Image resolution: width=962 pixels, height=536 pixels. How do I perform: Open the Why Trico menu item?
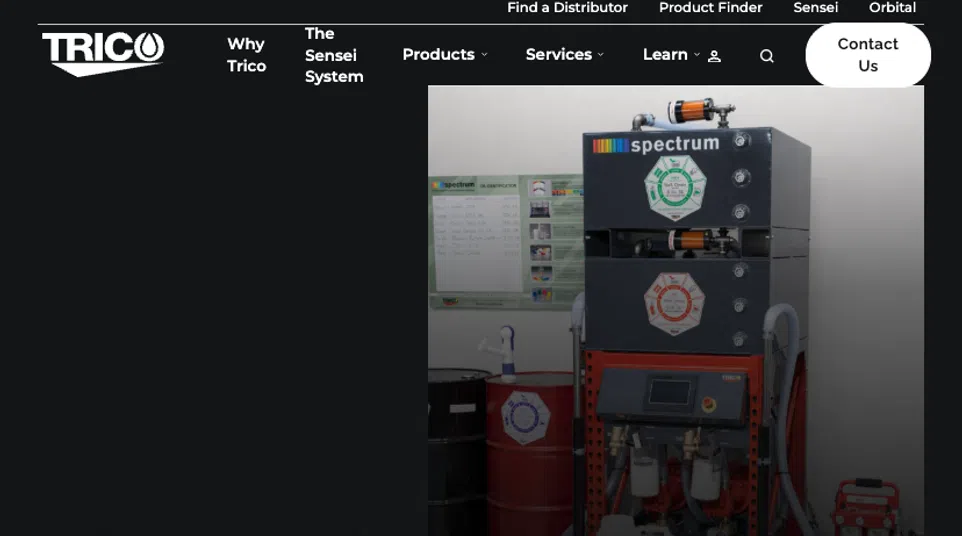(x=247, y=55)
